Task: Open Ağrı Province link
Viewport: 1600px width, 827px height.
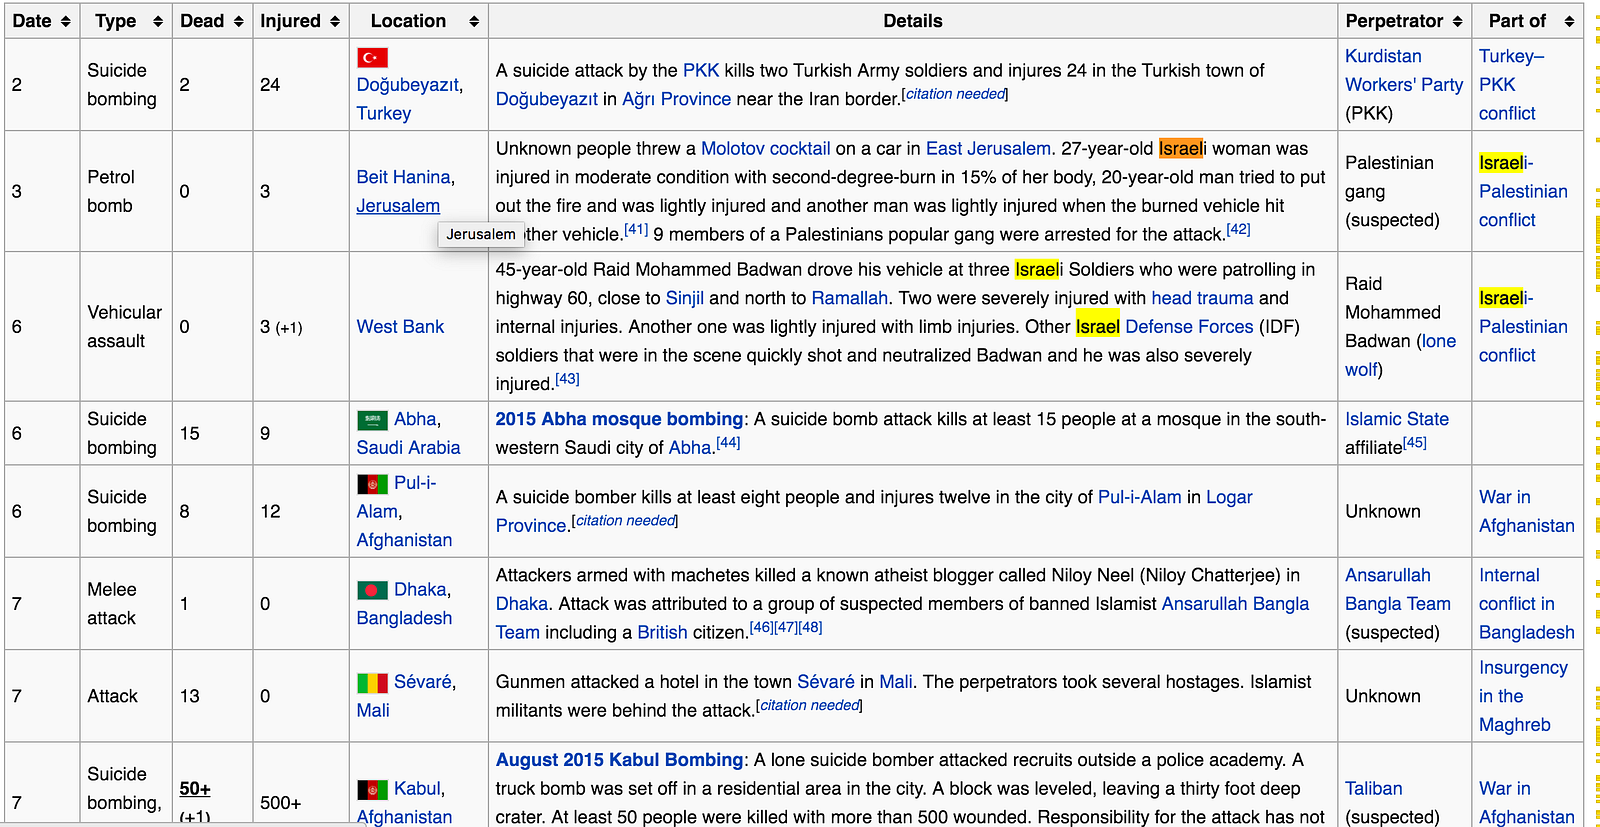Action: (676, 99)
